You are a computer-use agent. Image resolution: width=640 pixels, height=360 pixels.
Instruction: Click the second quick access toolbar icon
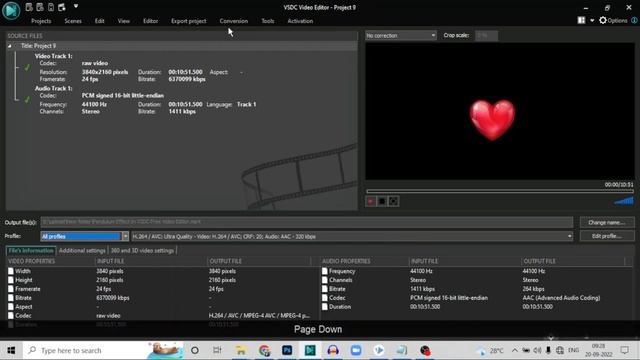pyautogui.click(x=40, y=7)
